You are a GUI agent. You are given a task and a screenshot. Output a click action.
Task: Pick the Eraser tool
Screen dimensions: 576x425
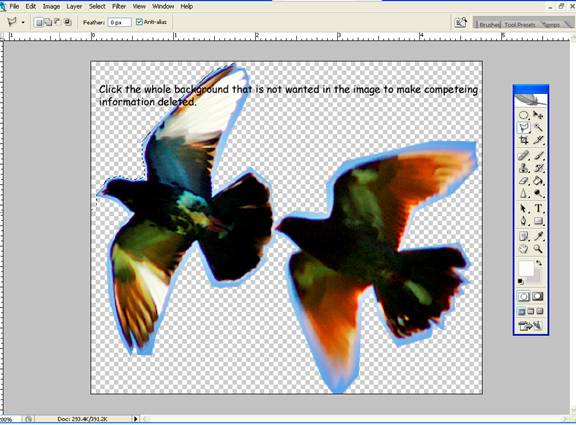[x=524, y=181]
